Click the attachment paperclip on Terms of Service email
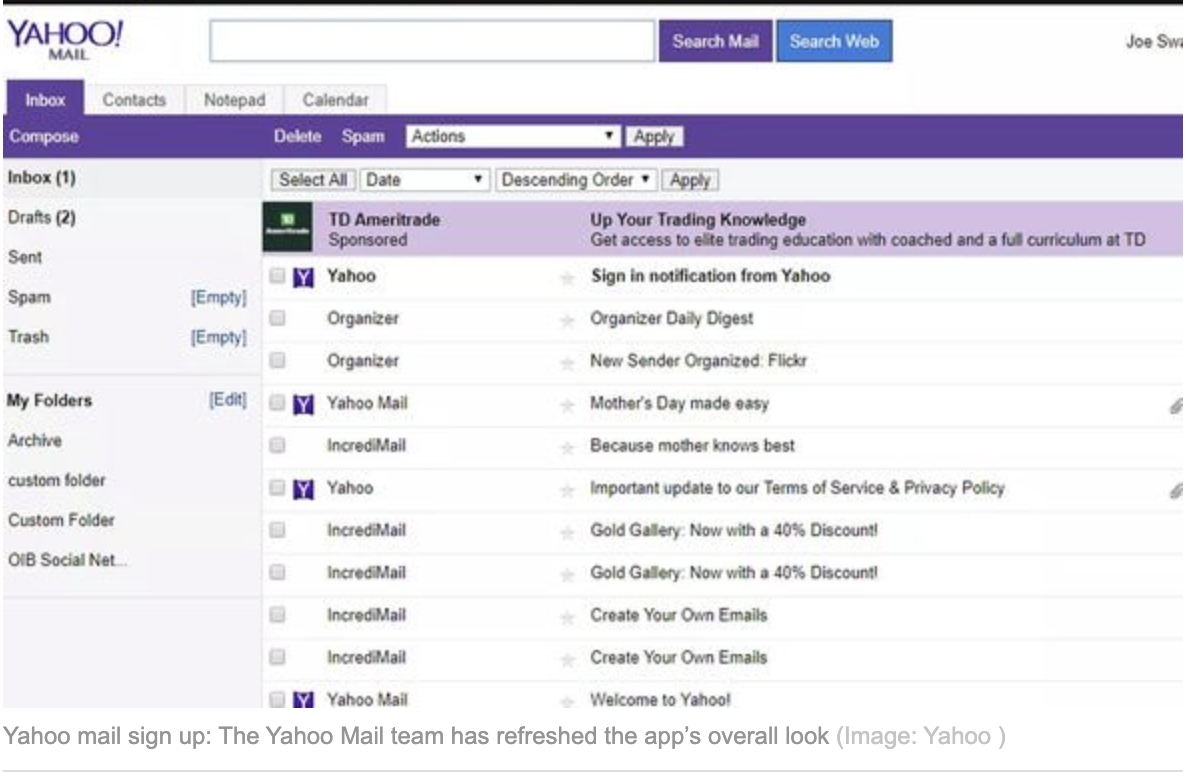 [1175, 491]
